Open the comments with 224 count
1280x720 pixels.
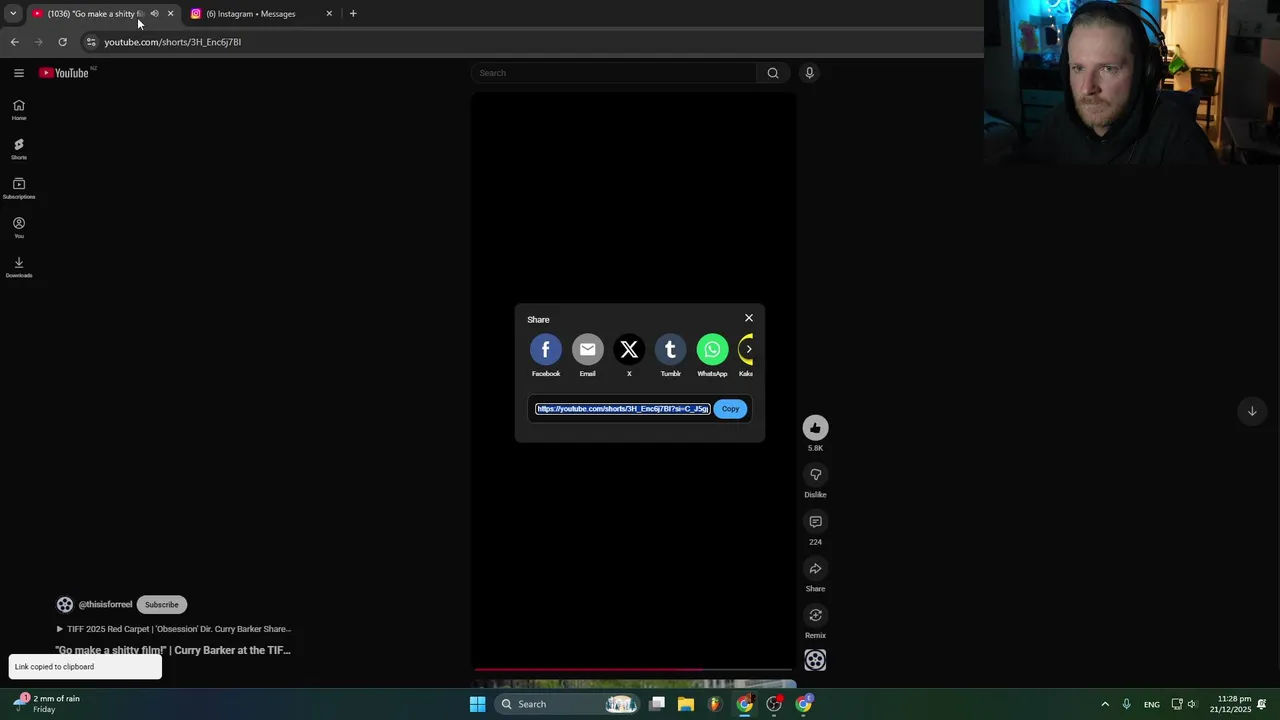(x=815, y=522)
